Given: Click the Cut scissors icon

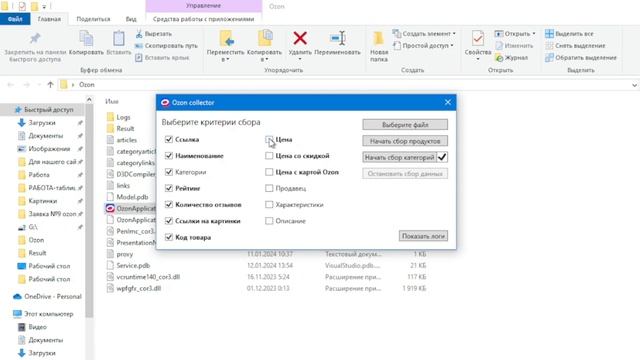Looking at the screenshot, I should [139, 34].
